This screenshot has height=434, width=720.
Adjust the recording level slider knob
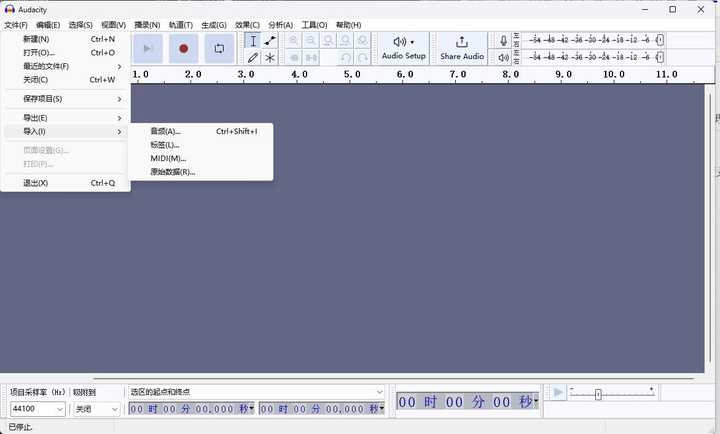660,40
